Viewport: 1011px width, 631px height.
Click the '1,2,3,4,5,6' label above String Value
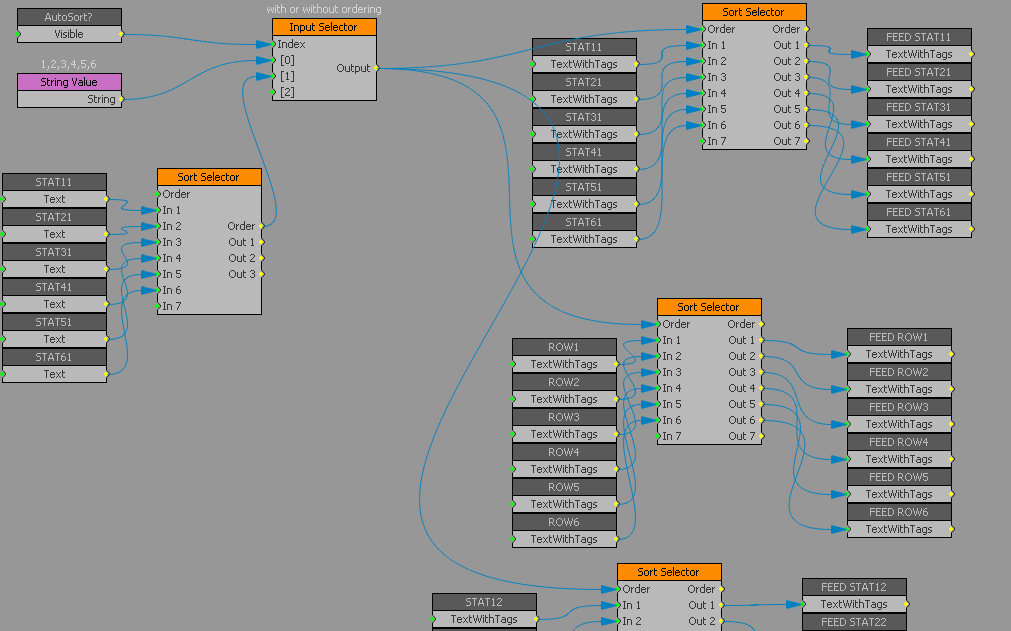tap(68, 64)
